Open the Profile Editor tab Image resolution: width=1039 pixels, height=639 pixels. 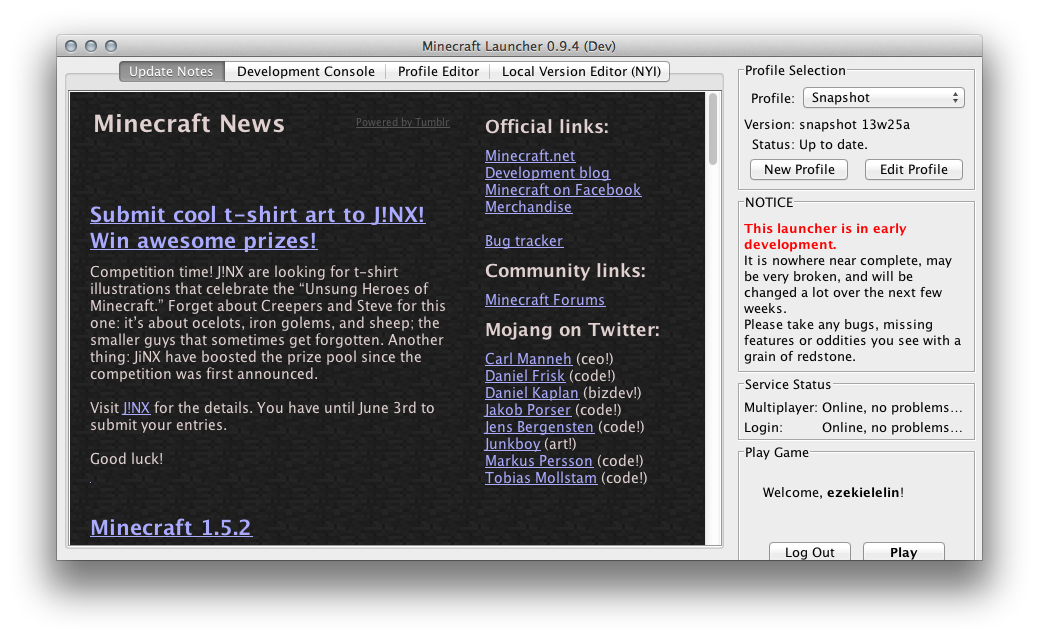pyautogui.click(x=439, y=72)
